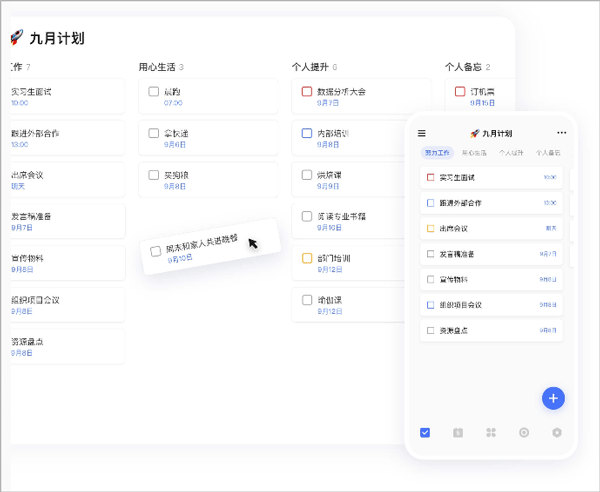Image resolution: width=600 pixels, height=492 pixels.
Task: Select the tasks checkmark icon in bottom bar
Action: [425, 433]
